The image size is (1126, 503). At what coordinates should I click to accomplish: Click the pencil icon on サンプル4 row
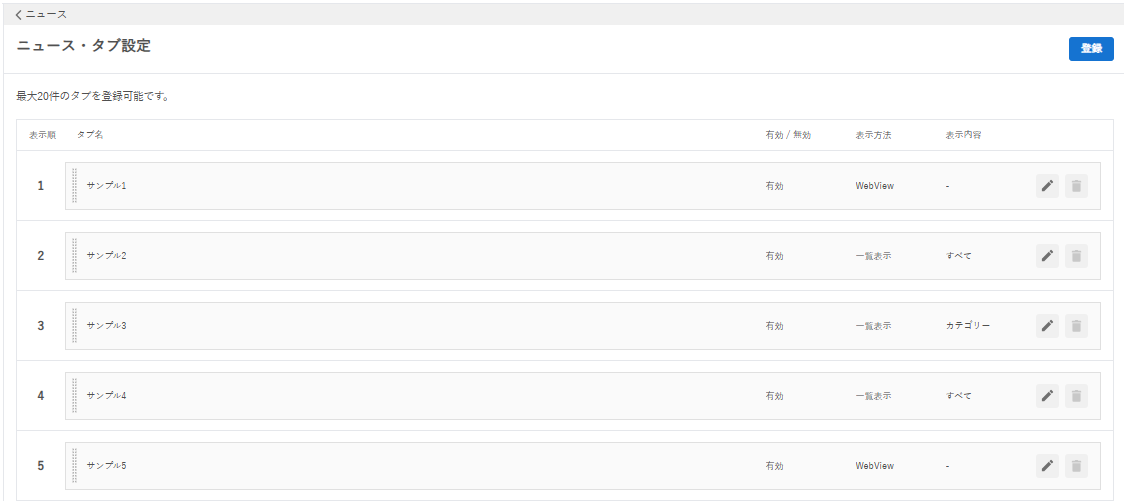(1047, 396)
